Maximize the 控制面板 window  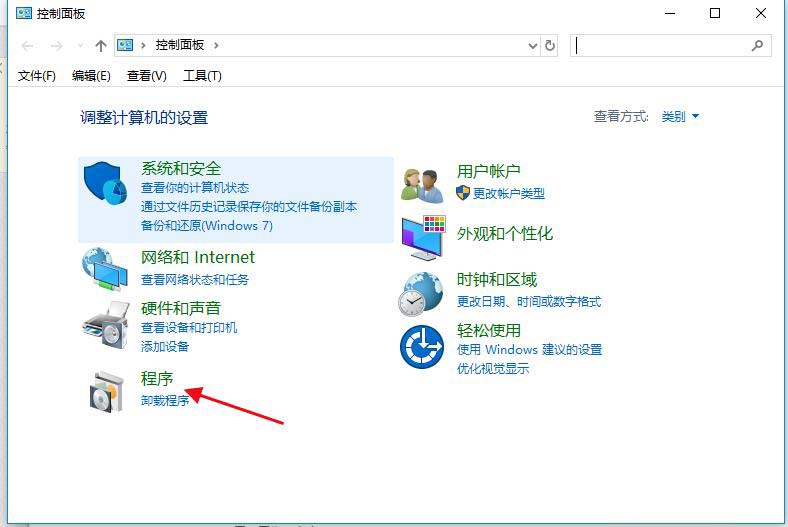coord(715,14)
